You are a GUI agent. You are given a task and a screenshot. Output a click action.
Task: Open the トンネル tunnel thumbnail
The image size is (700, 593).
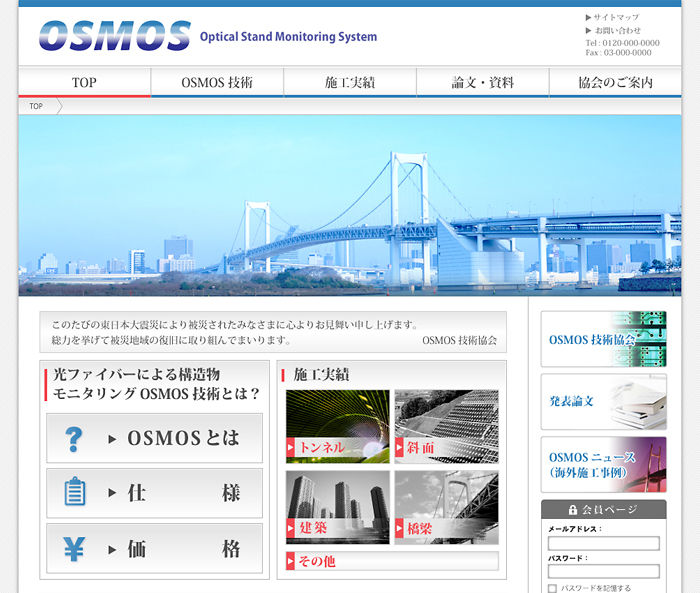click(338, 426)
